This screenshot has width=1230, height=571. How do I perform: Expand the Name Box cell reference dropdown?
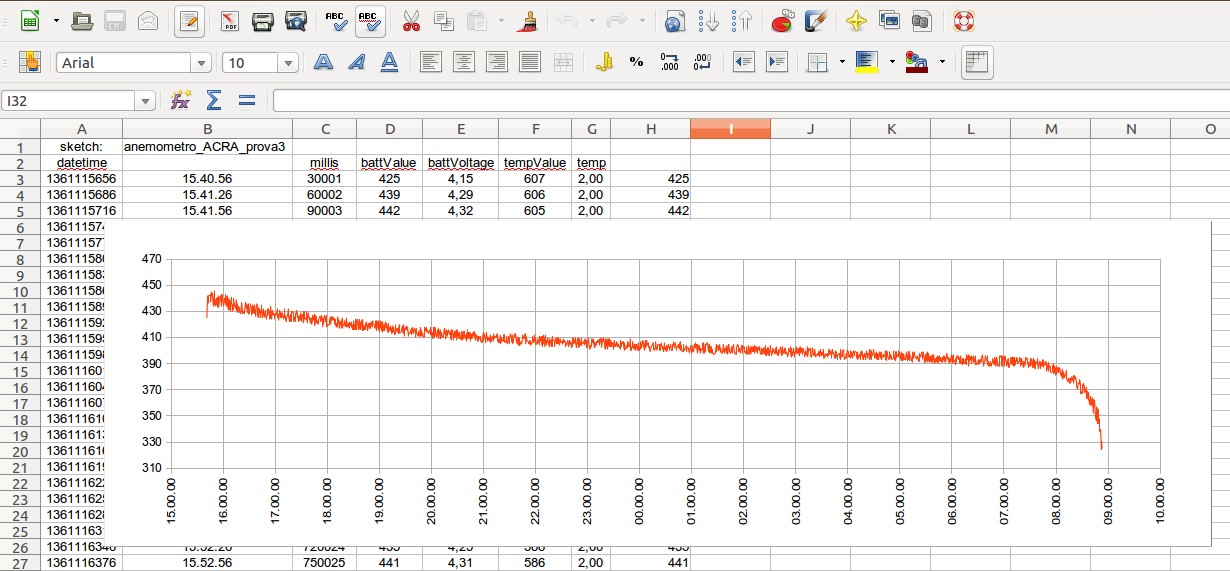[147, 101]
